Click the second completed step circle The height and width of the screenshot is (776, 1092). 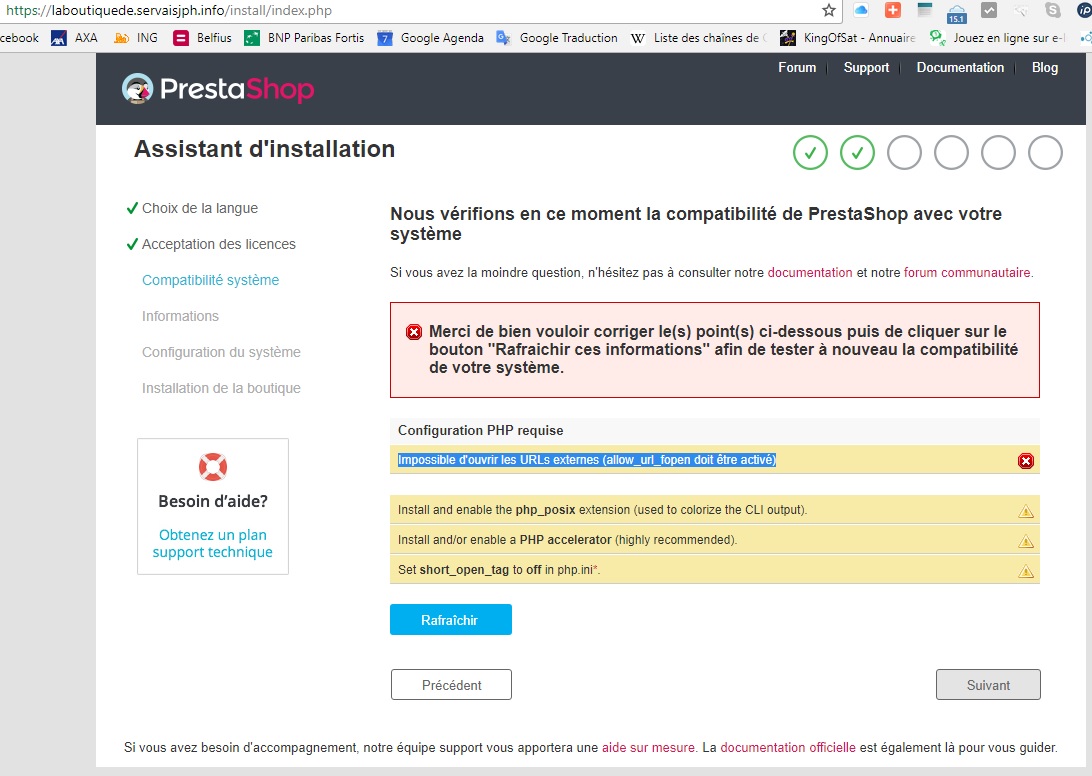857,153
